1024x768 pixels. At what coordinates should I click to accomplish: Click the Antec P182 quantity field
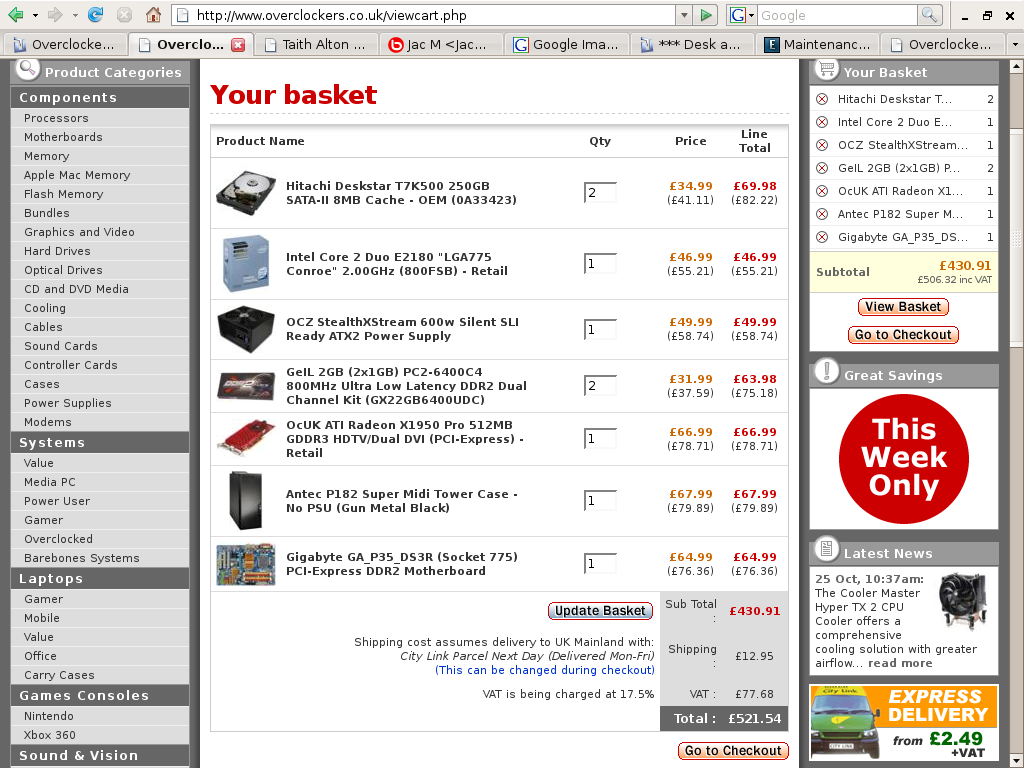coord(600,500)
